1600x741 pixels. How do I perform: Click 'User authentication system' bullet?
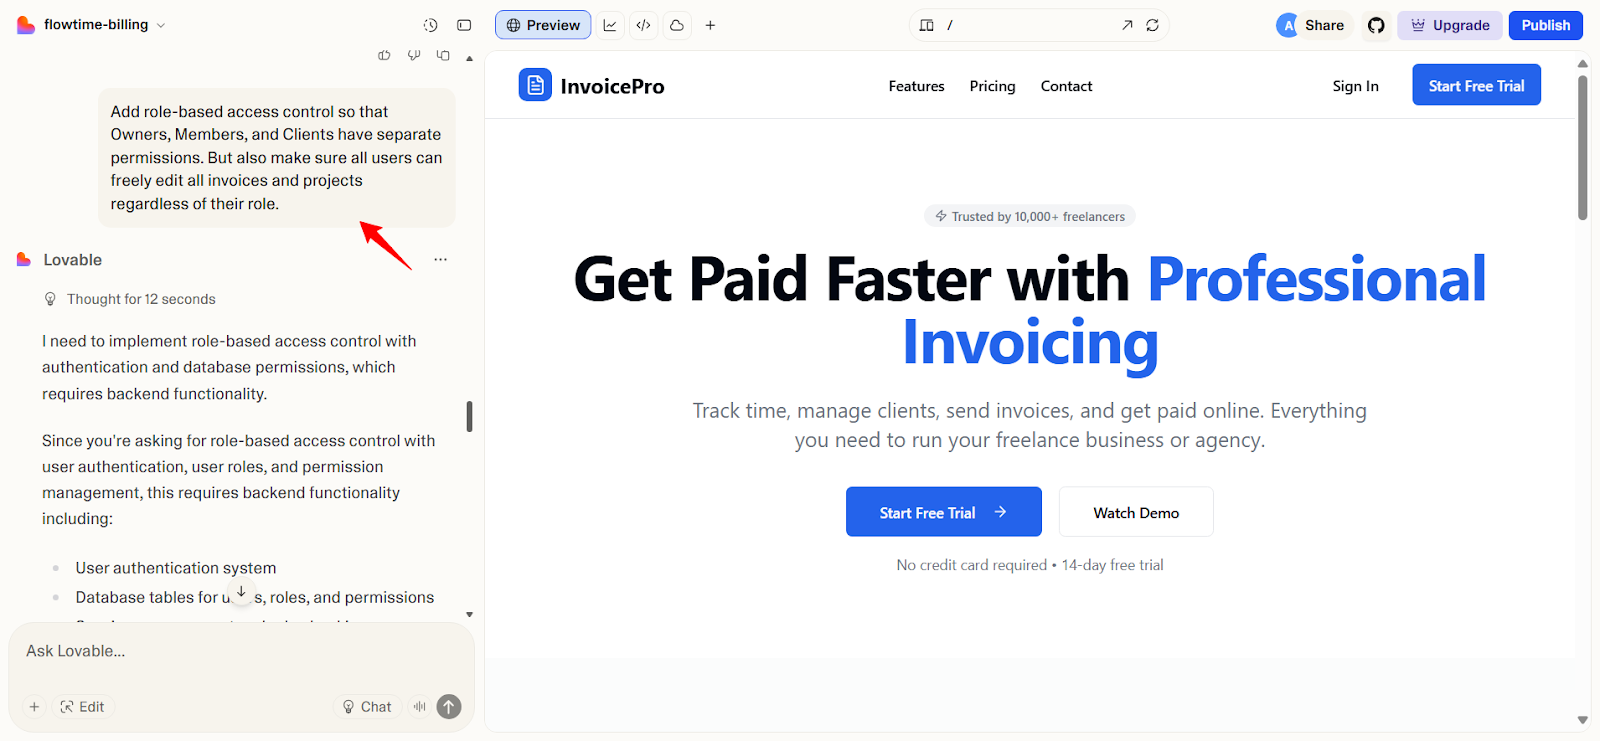click(x=176, y=568)
